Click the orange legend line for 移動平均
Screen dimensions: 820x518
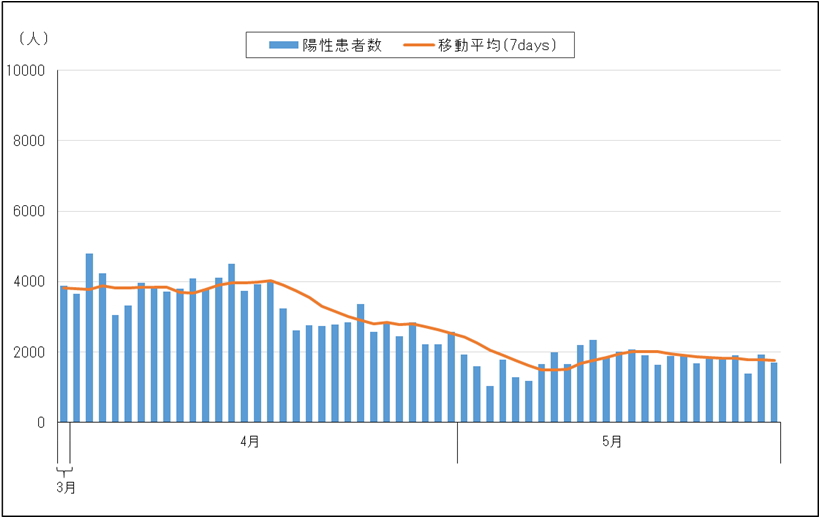(x=418, y=45)
